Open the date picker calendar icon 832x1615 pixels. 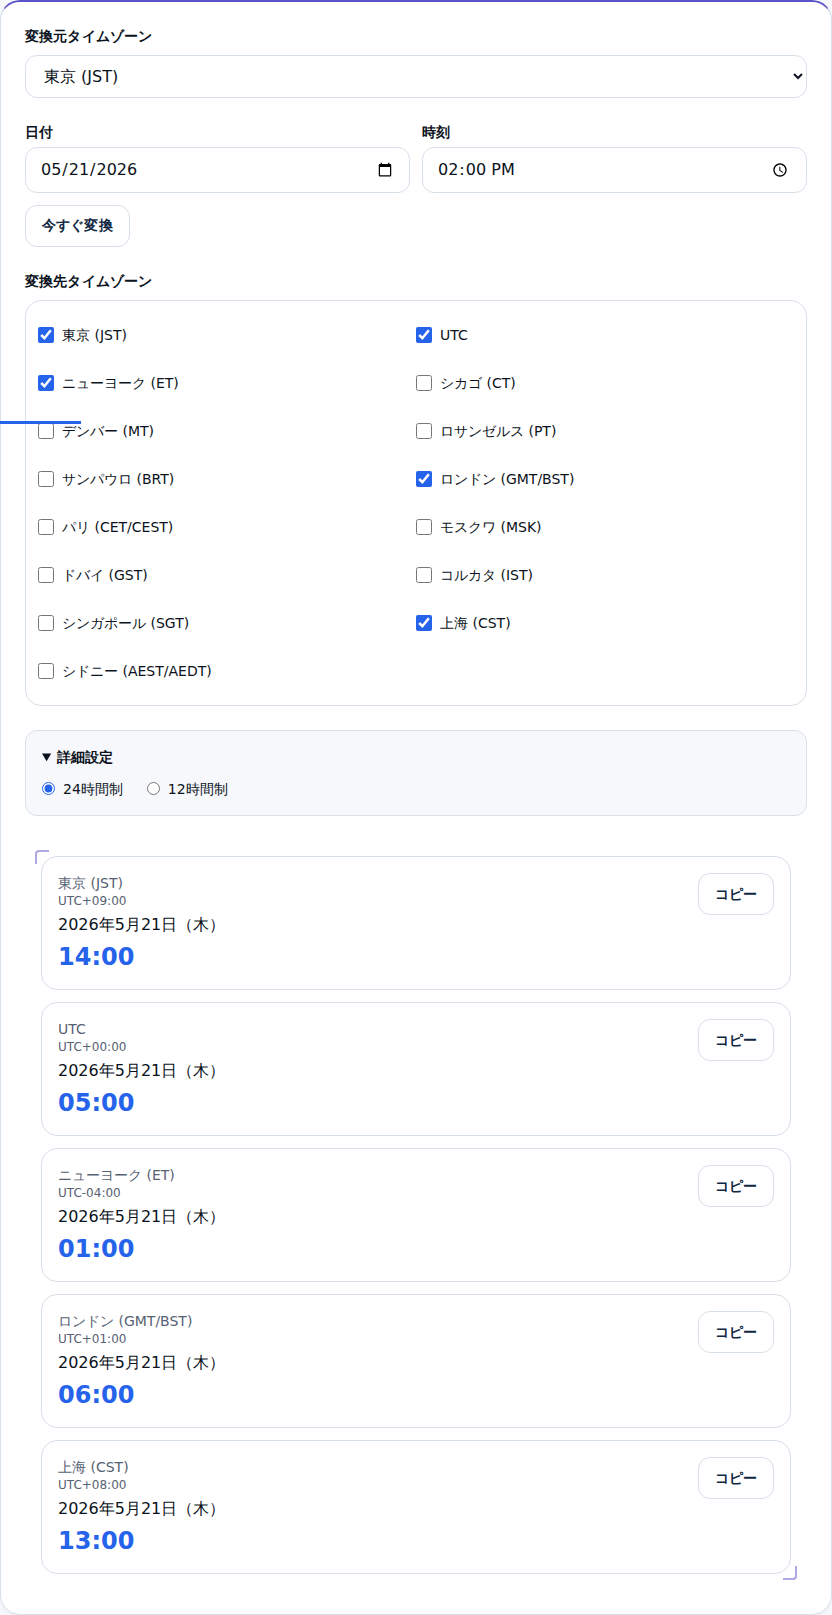(x=385, y=170)
